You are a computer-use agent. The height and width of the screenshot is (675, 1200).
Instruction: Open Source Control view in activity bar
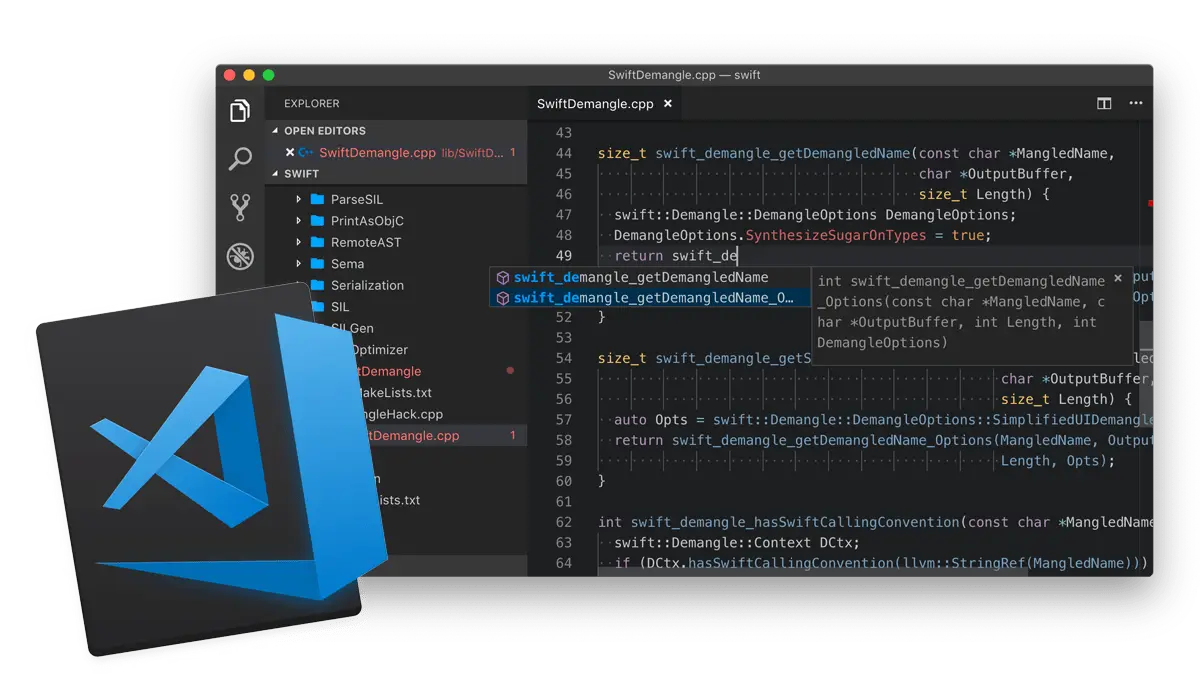[240, 207]
